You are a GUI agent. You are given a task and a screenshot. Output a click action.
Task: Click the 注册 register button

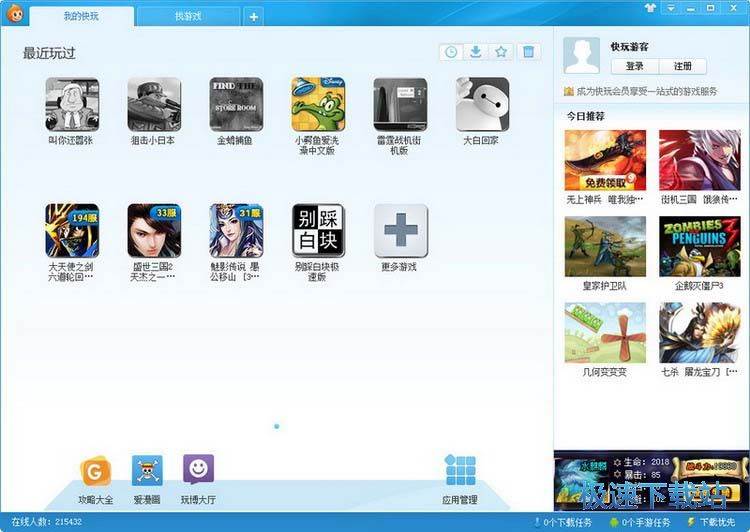[x=682, y=67]
